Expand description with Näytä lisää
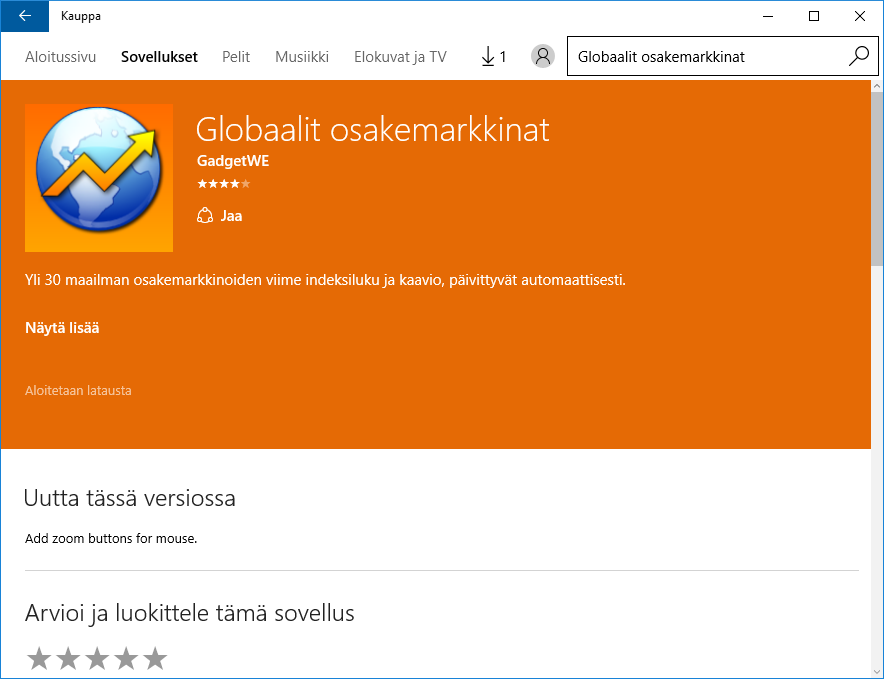This screenshot has height=679, width=884. click(x=62, y=328)
